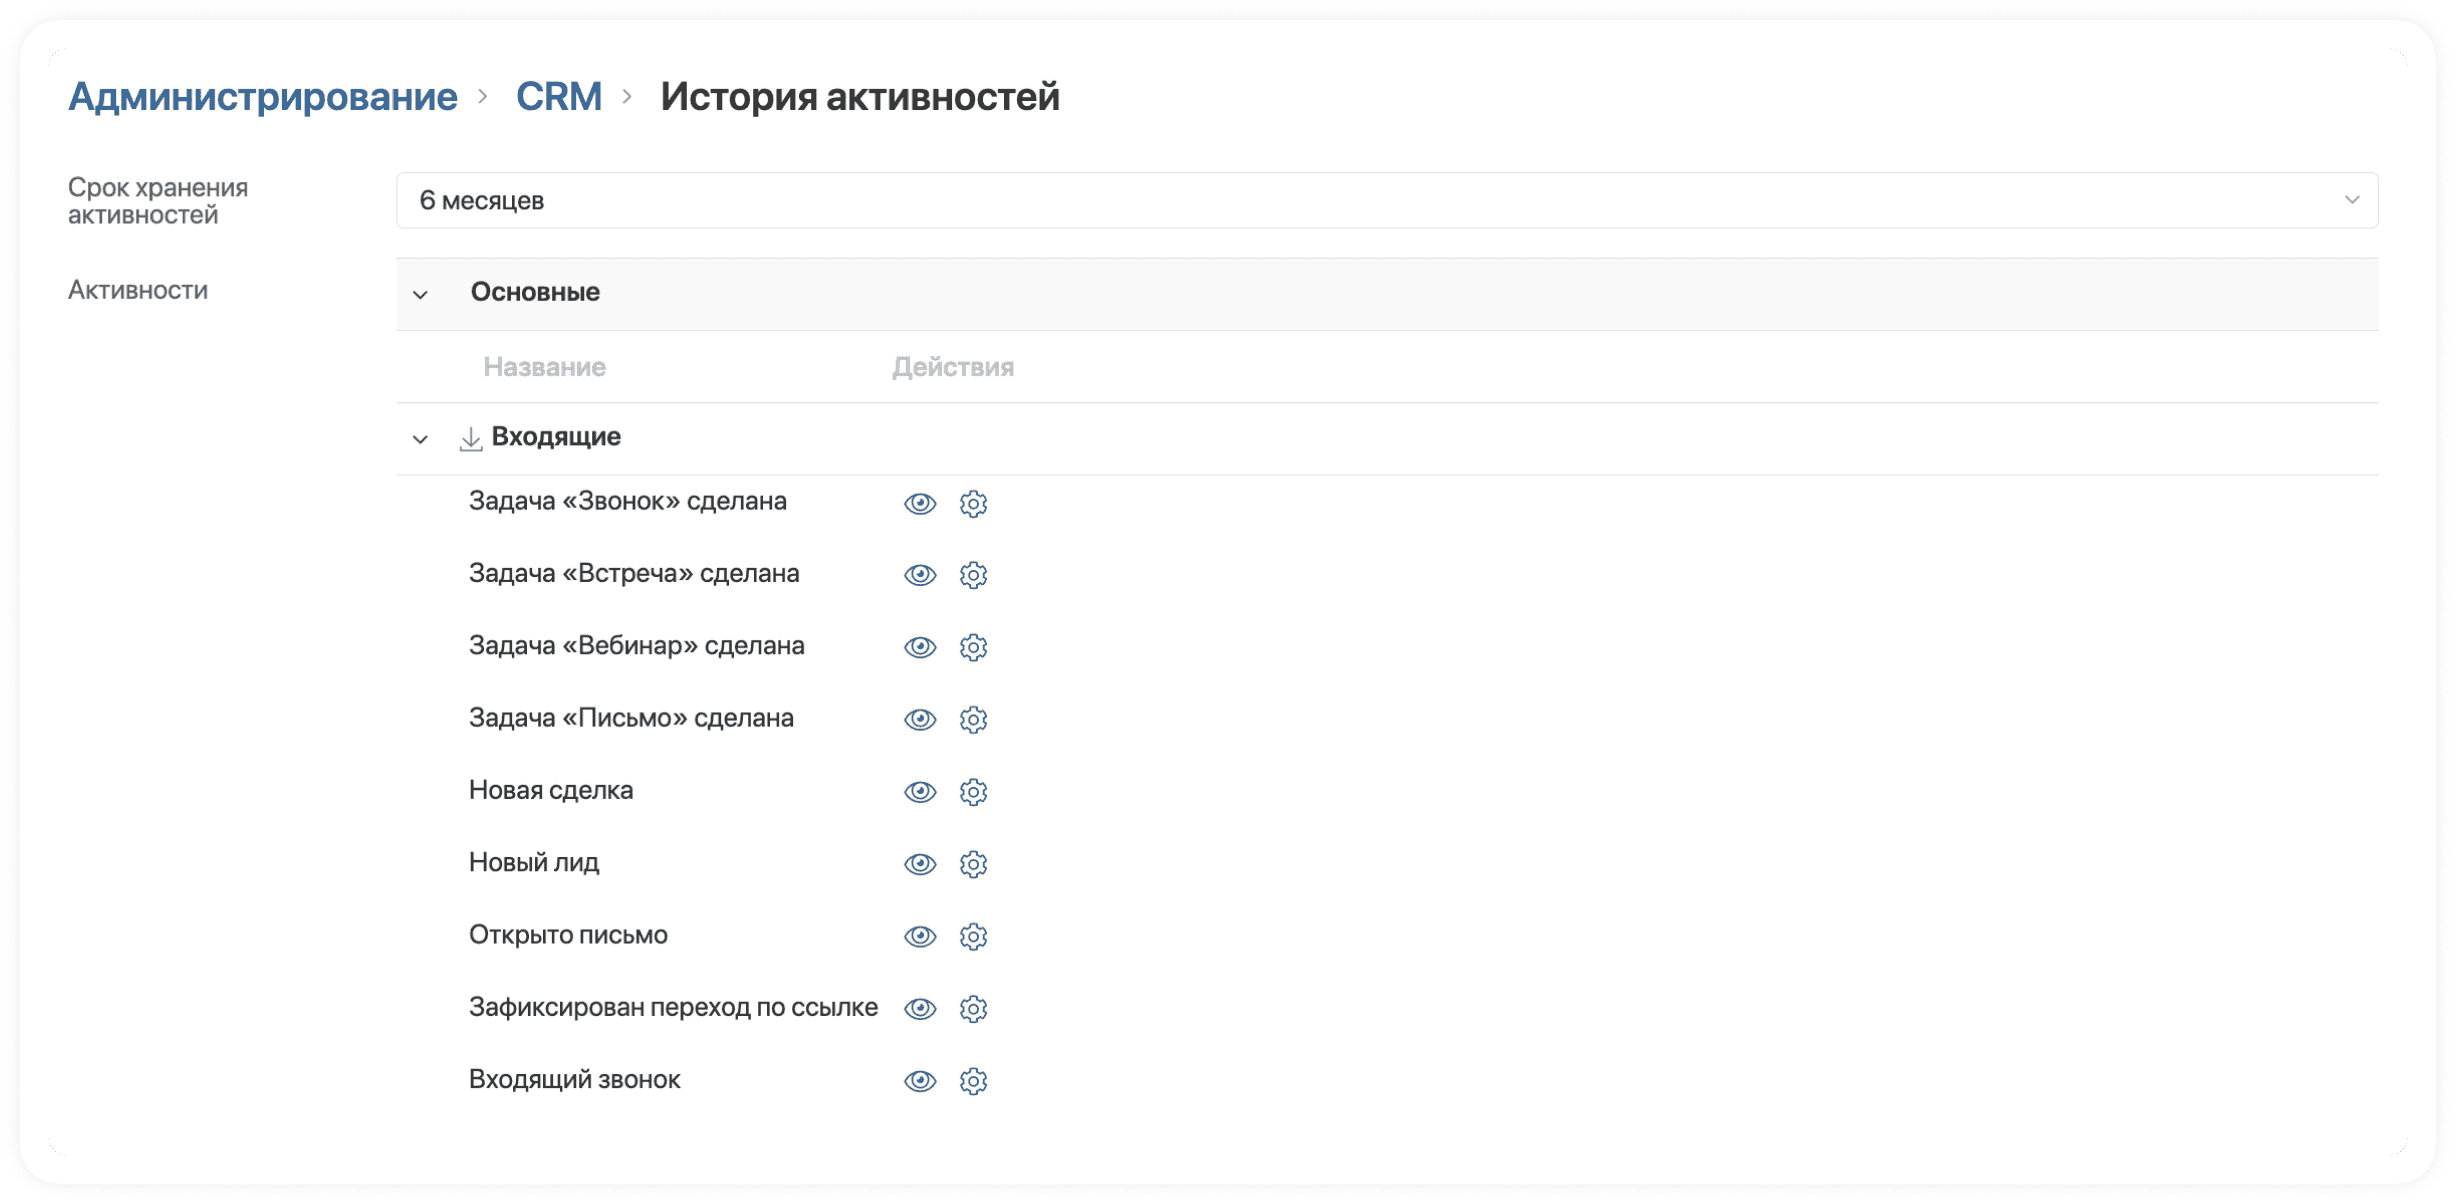Toggle the eye icon for «Входящий звонок»
Image resolution: width=2456 pixels, height=1204 pixels.
[x=919, y=1080]
